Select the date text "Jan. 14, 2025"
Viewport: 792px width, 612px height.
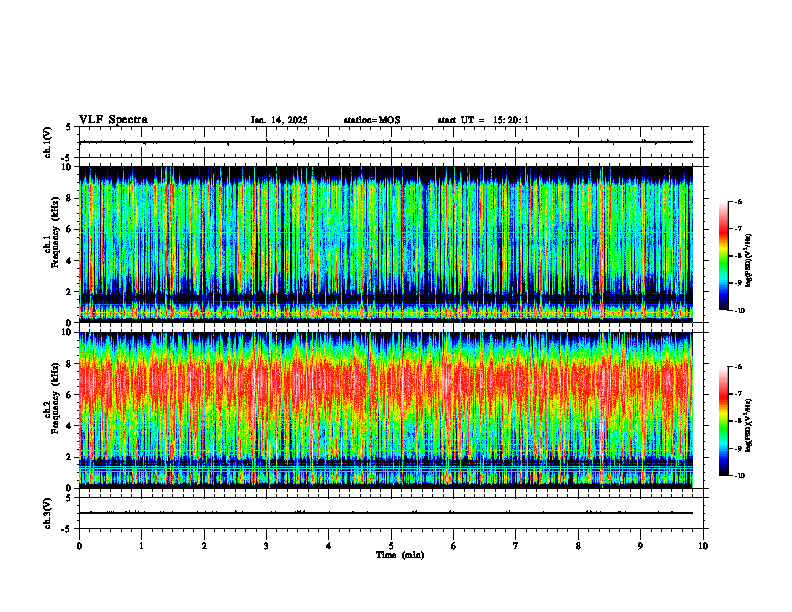coord(279,120)
